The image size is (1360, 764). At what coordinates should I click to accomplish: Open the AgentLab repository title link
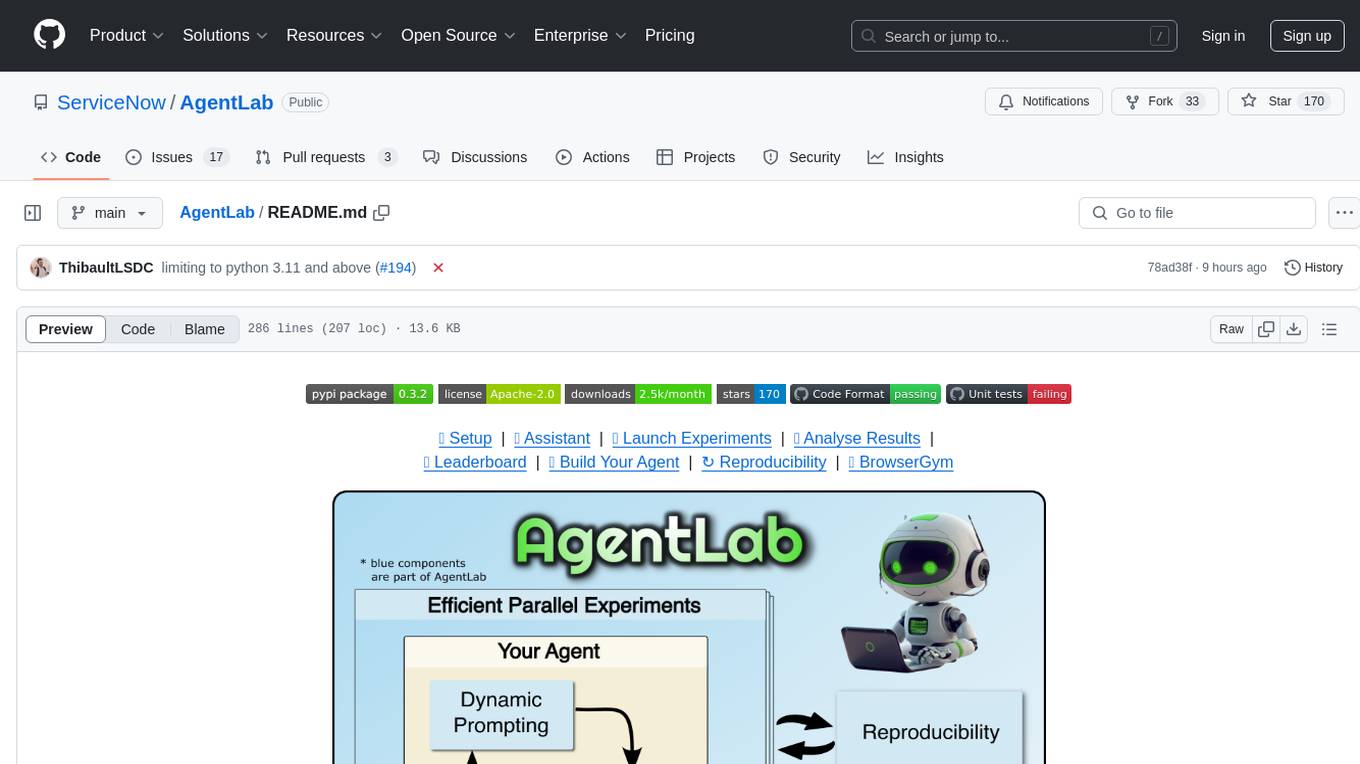pyautogui.click(x=227, y=102)
